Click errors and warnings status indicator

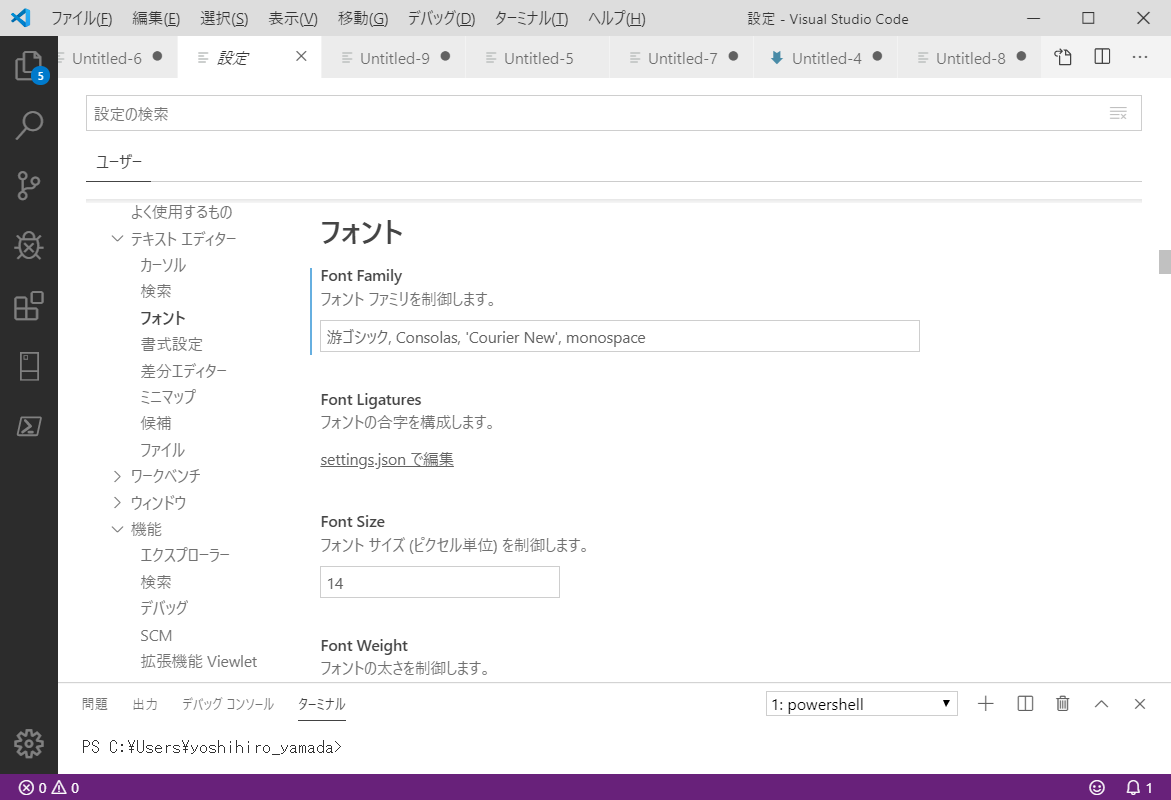pos(49,787)
